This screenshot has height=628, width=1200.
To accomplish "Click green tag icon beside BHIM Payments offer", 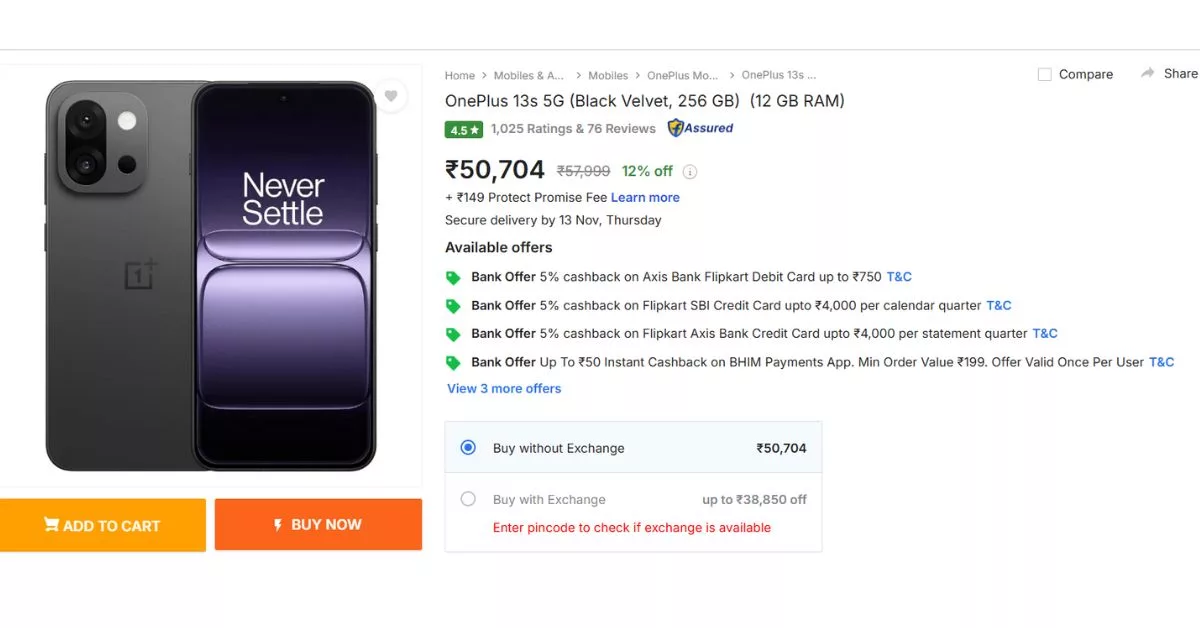I will tap(453, 362).
